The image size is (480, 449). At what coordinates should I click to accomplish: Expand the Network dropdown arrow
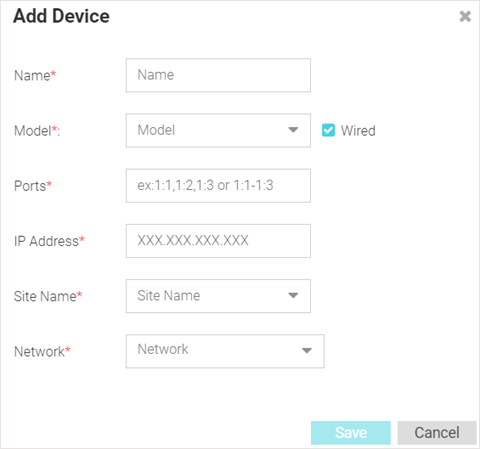(x=307, y=350)
